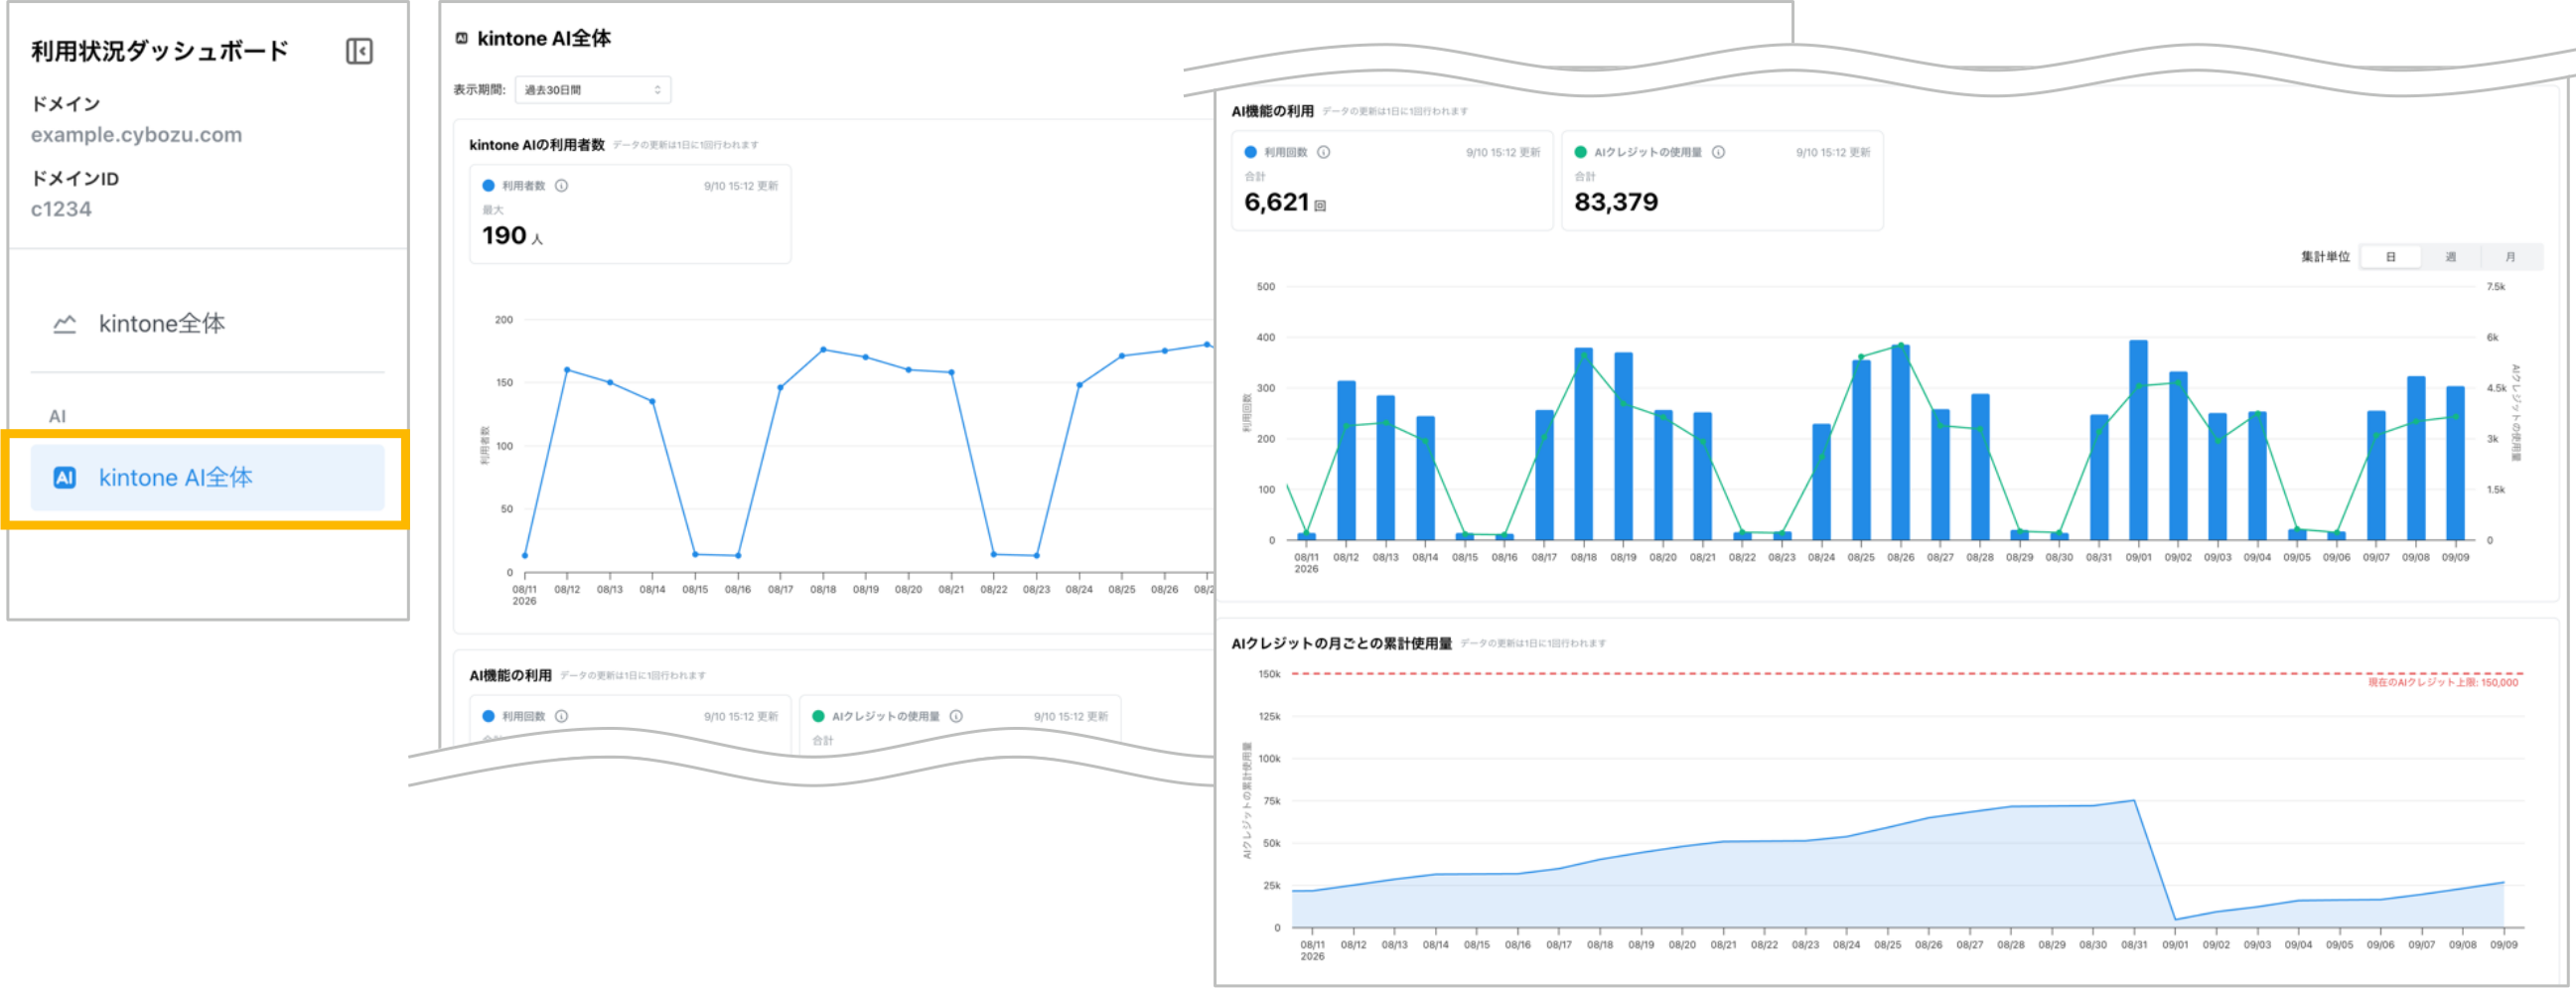2576x988 pixels.
Task: Click the info icon next to 利用回数 in the lower-left card
Action: [562, 716]
